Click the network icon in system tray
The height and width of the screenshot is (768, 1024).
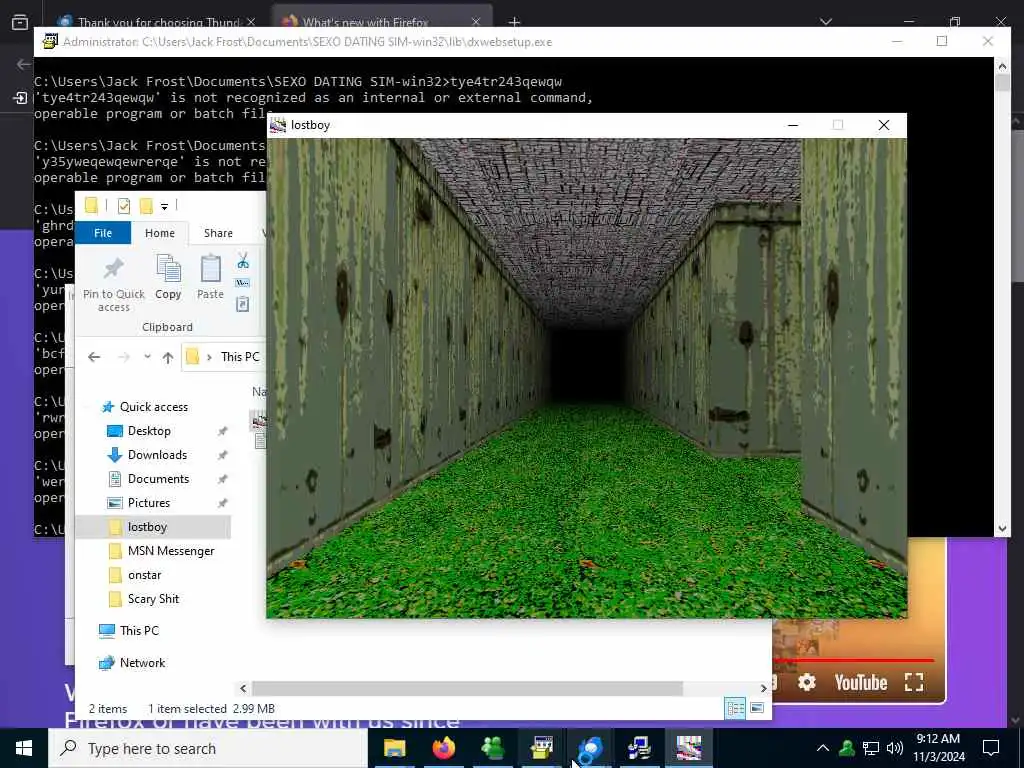coord(871,748)
